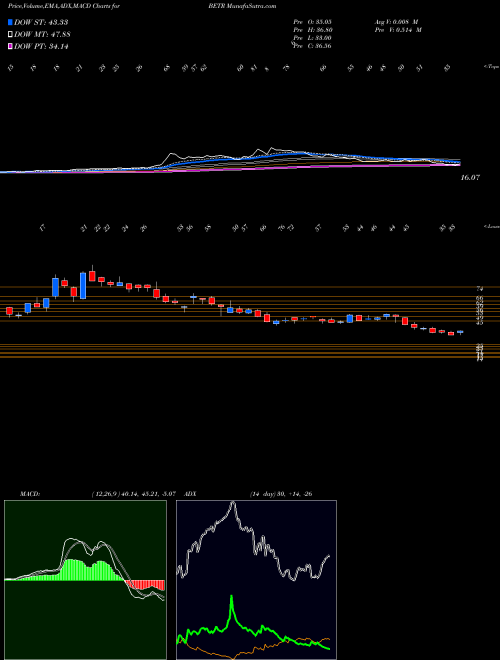500x660 pixels.
Task: Click the 'ADX' panel title
Action: click(191, 493)
